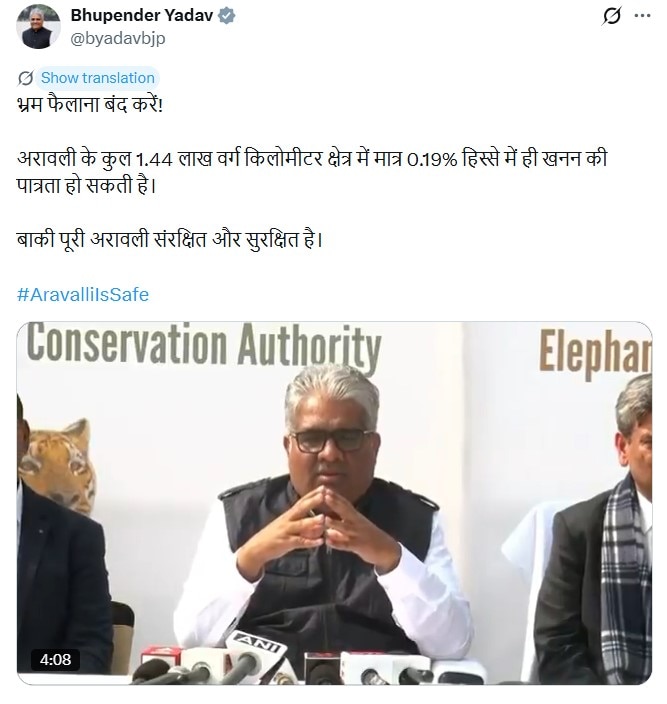Image resolution: width=667 pixels, height=704 pixels.
Task: Open Bhupender Yadav's profile avatar
Action: [x=38, y=26]
